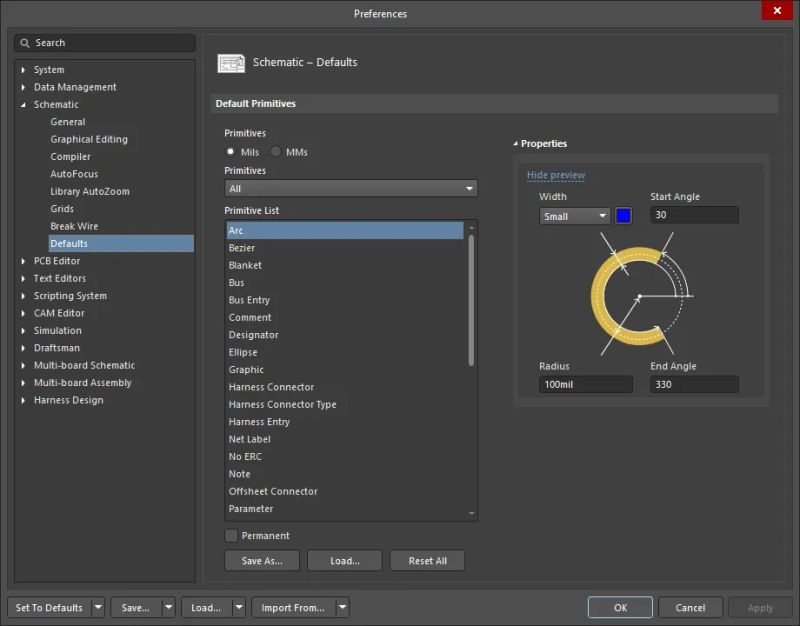Select the MMs radio button
Image resolution: width=800 pixels, height=626 pixels.
[275, 152]
